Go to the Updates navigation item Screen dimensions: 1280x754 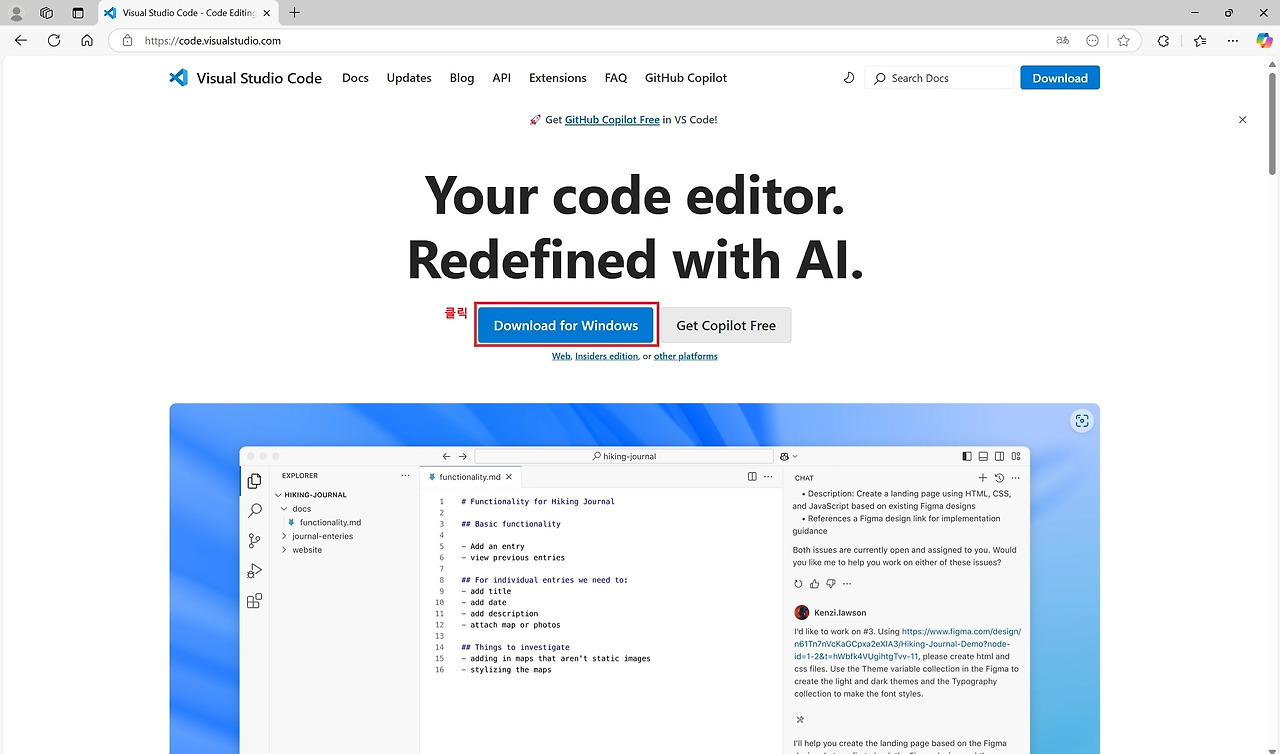(x=409, y=78)
